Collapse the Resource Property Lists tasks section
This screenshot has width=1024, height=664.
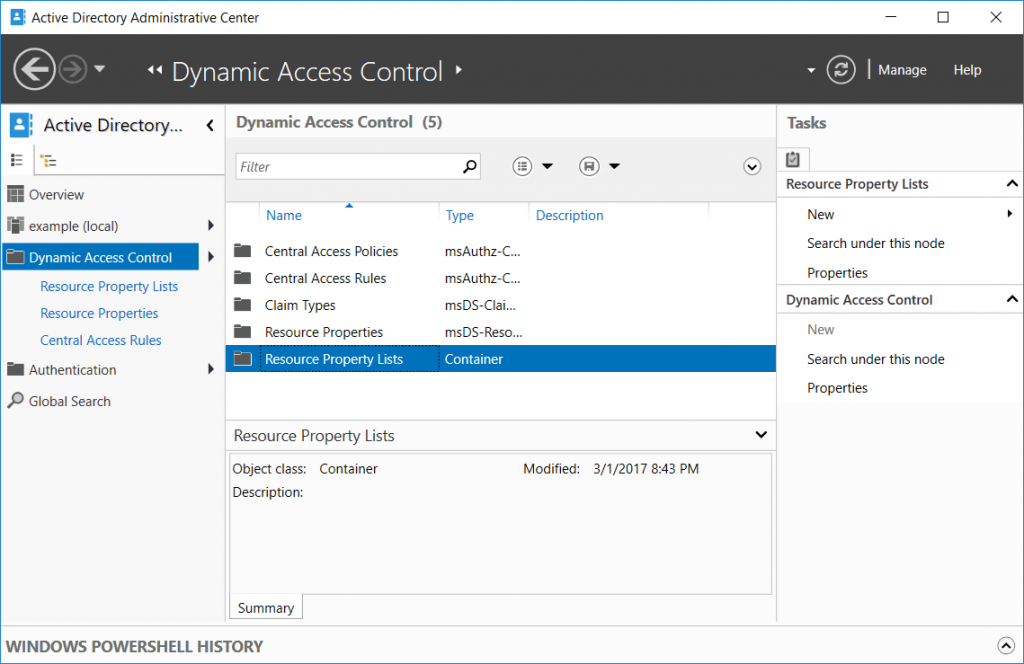tap(1013, 183)
